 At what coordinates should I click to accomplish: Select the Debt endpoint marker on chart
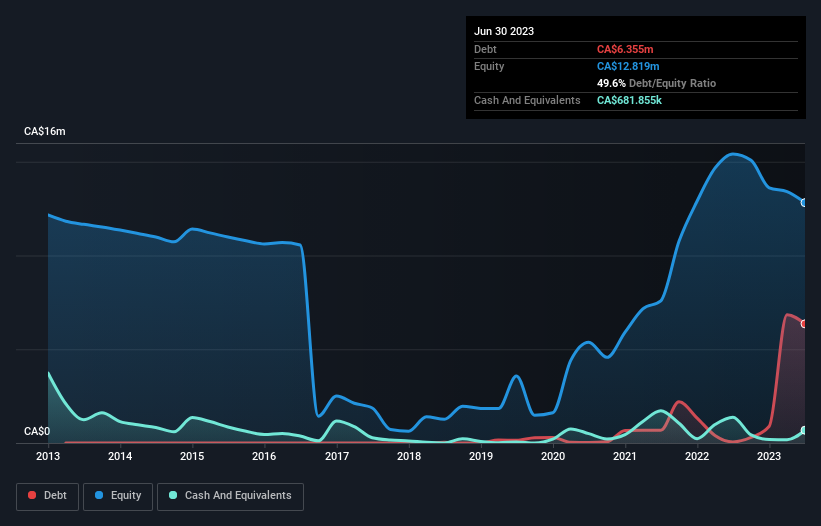804,324
